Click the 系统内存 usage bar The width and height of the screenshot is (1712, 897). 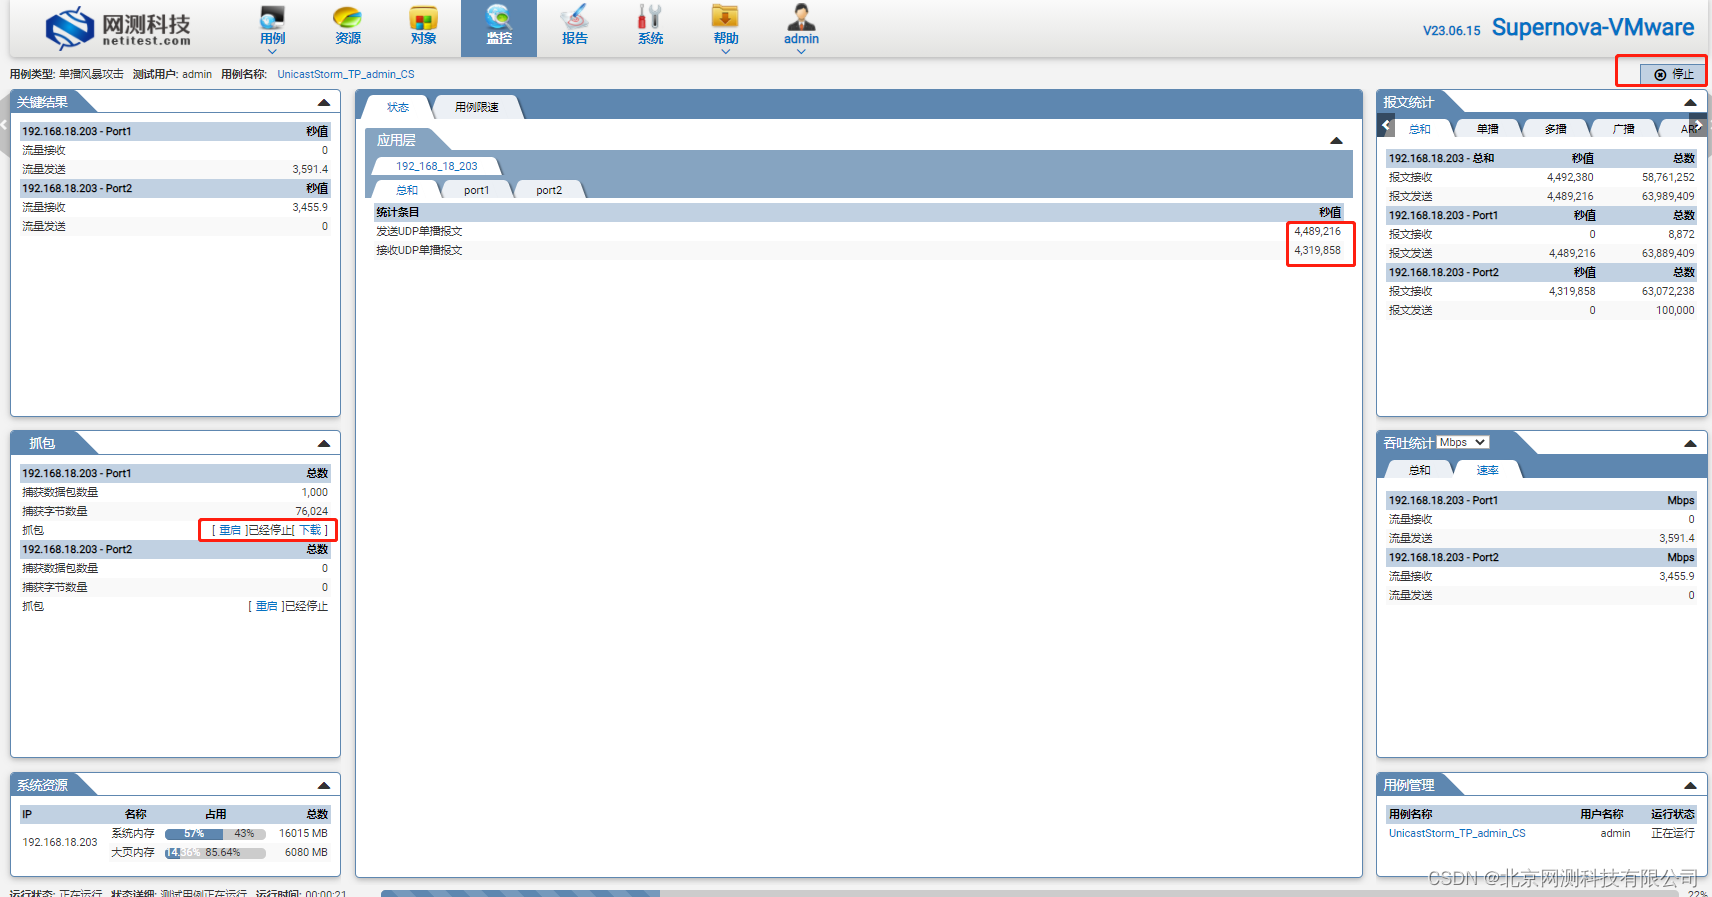[215, 833]
